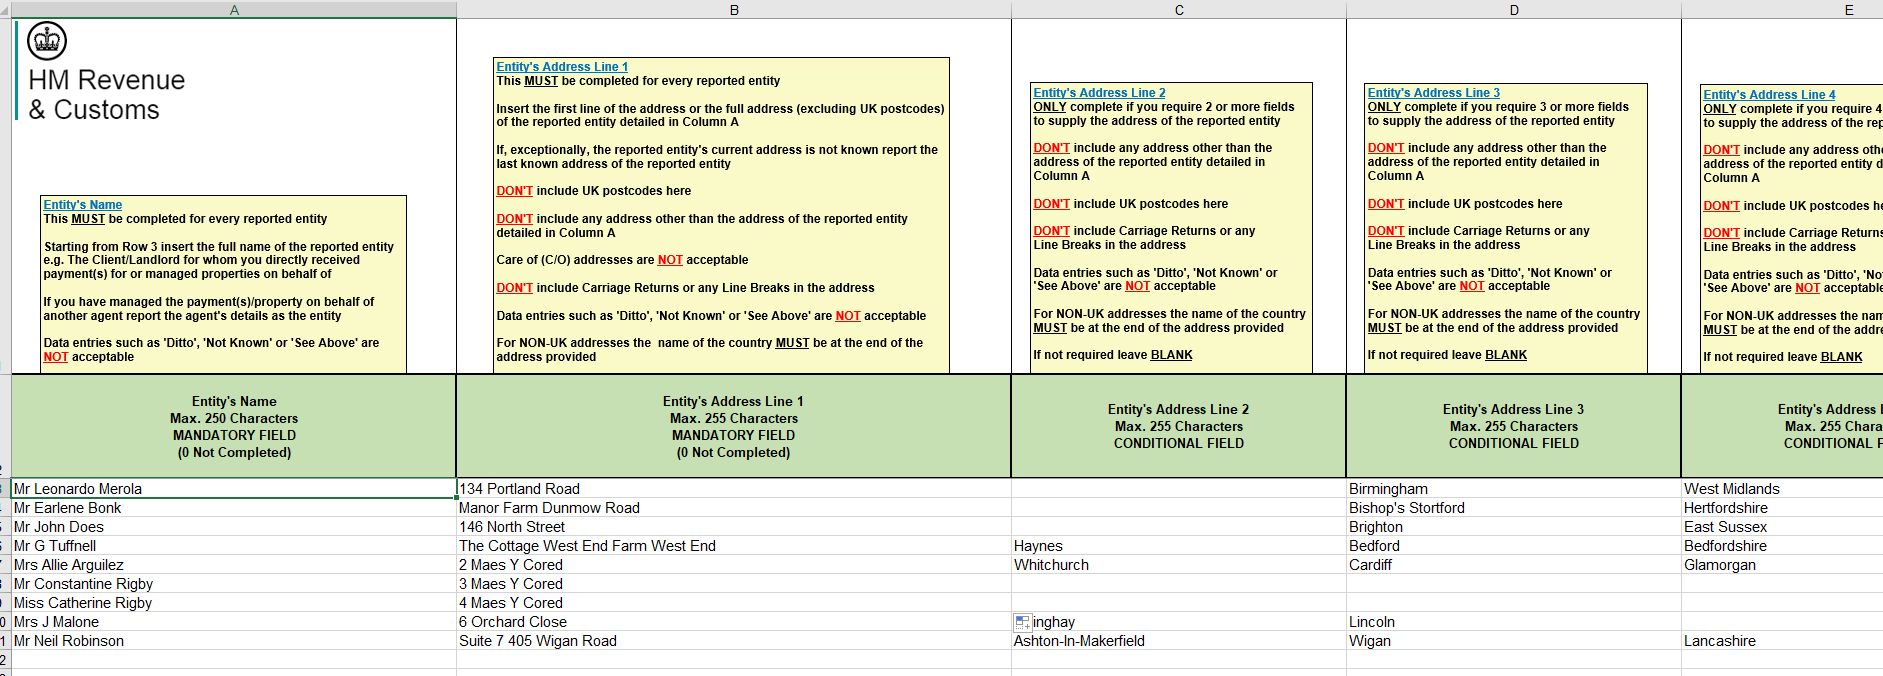
Task: Select column C header
Action: click(1179, 10)
